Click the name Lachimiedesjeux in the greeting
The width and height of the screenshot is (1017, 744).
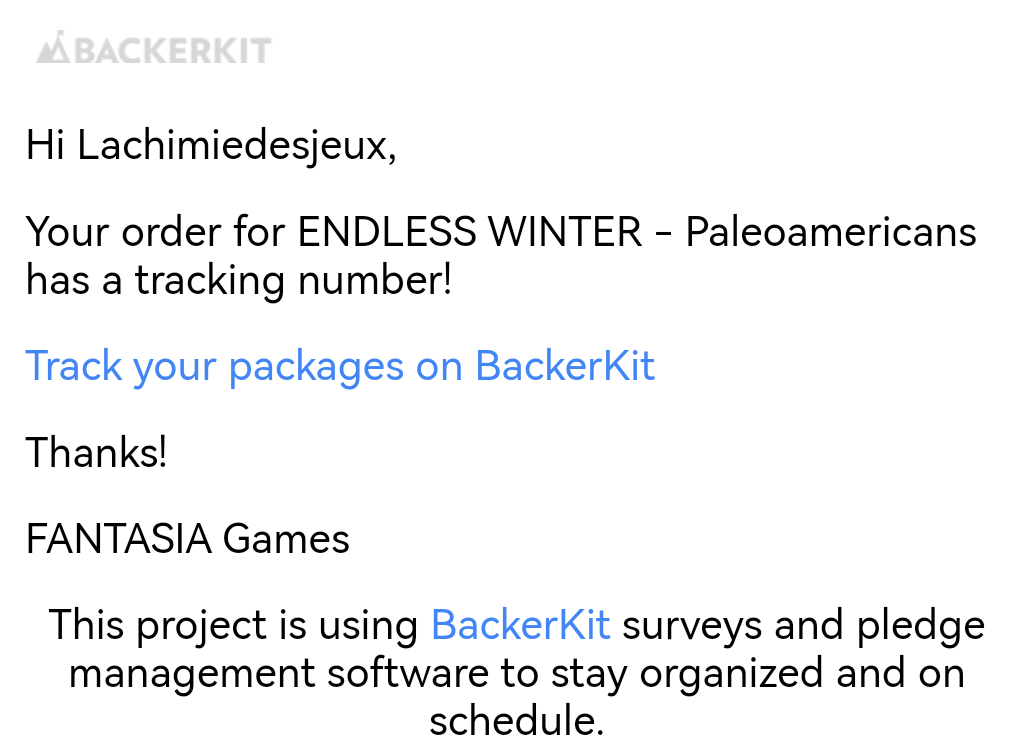pyautogui.click(x=230, y=146)
